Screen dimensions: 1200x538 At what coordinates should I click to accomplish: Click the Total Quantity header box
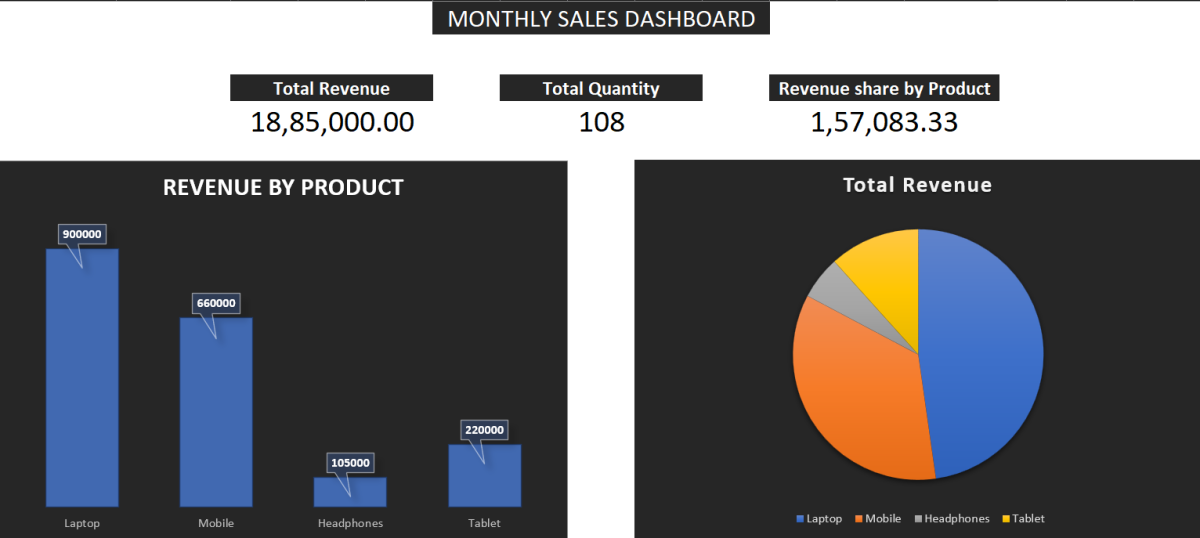click(x=601, y=88)
